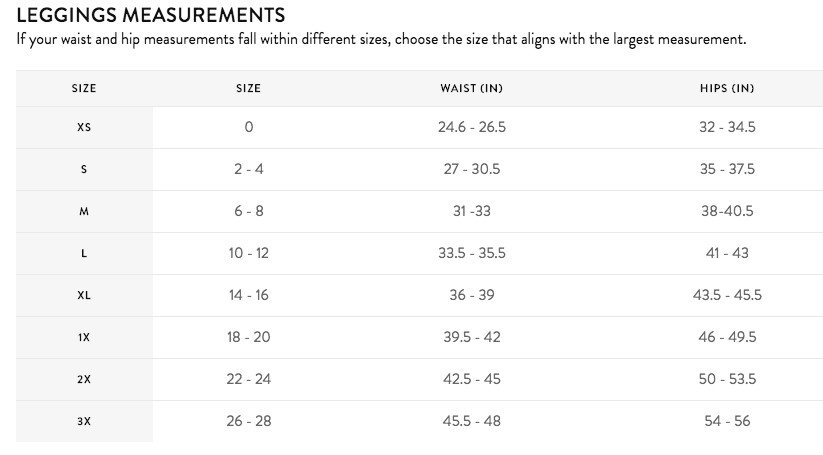Select the 2X size row label
Viewport: 823px width, 455px height.
coord(84,380)
